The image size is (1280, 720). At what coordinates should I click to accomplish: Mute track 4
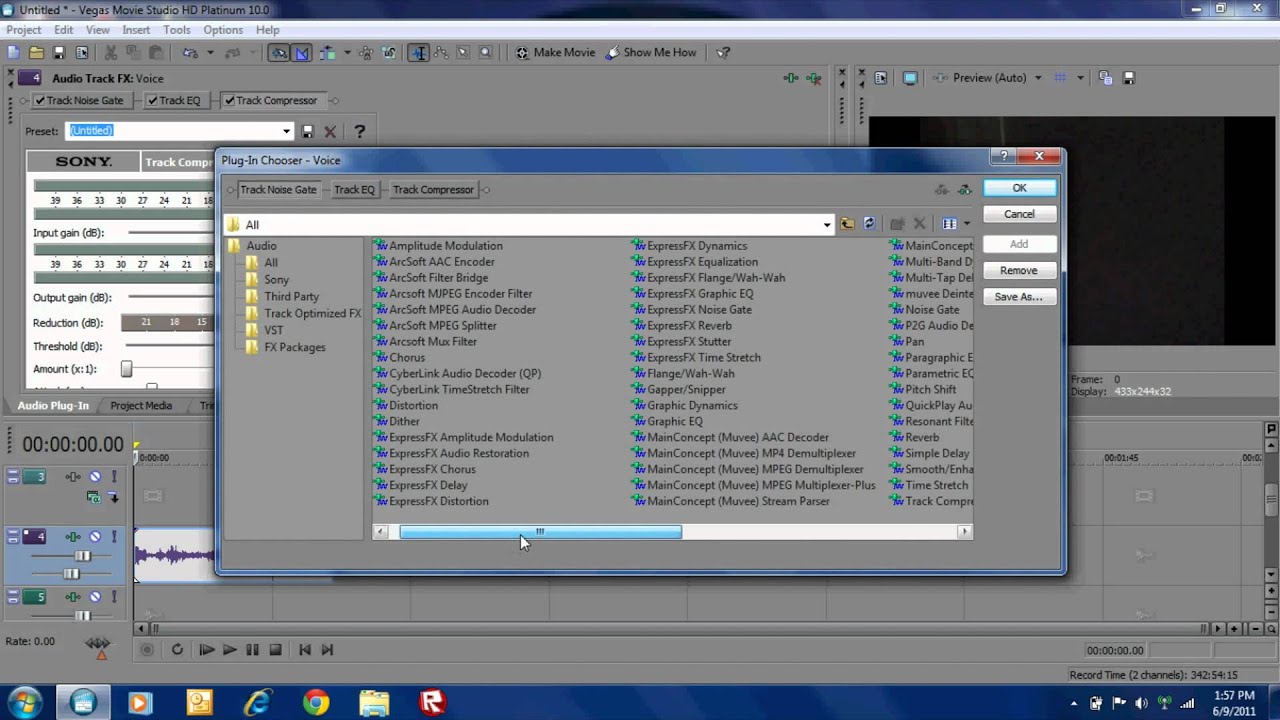[x=95, y=536]
